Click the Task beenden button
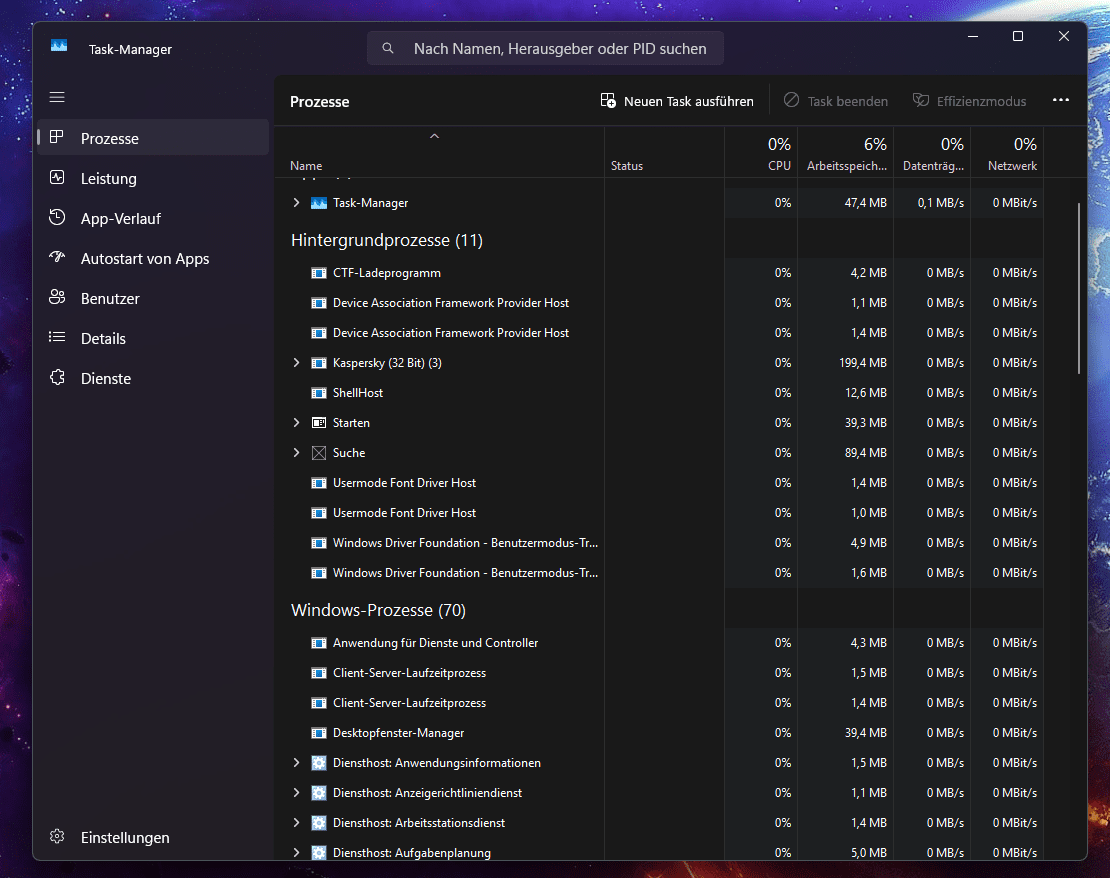The width and height of the screenshot is (1110, 878). (836, 101)
